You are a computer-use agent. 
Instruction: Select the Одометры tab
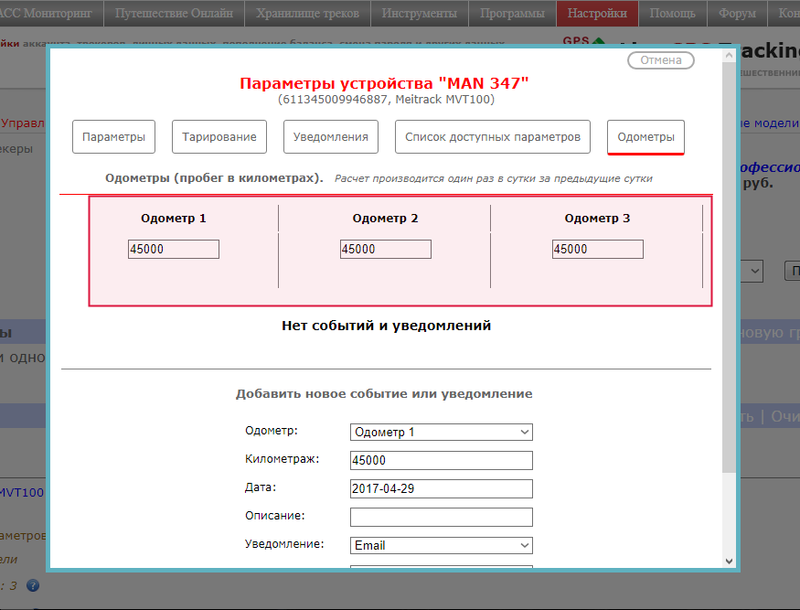645,137
